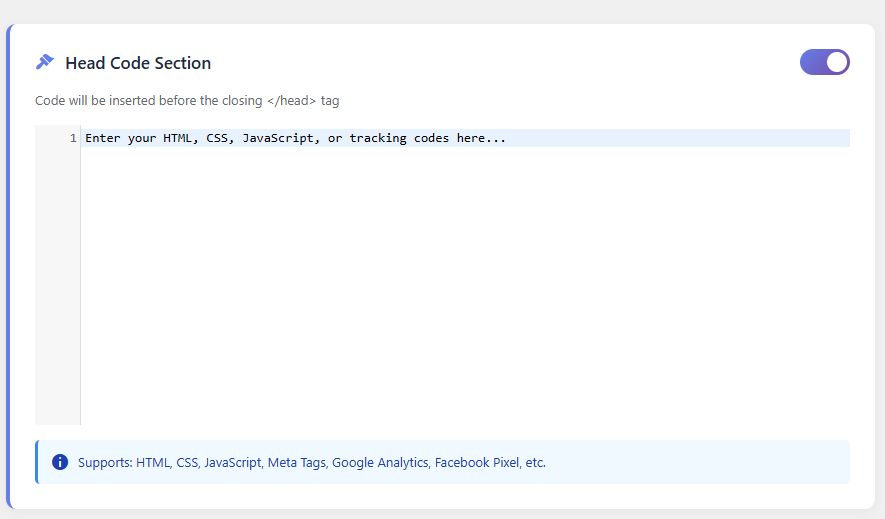Click the code insertion description text

[150, 101]
